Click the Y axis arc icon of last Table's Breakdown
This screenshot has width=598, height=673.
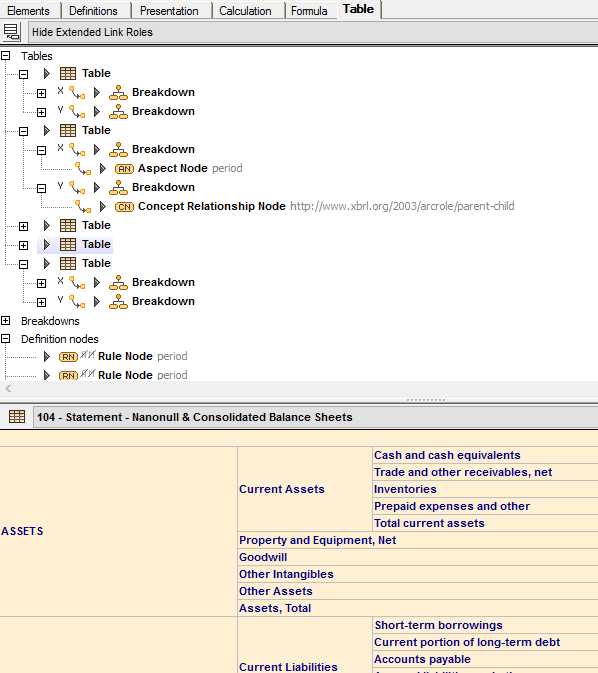pos(77,301)
